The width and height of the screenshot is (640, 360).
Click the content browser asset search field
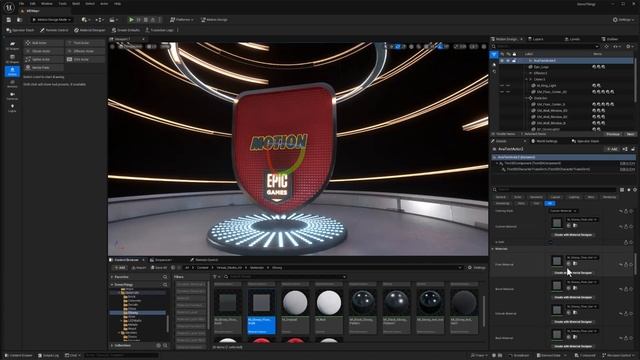286,277
